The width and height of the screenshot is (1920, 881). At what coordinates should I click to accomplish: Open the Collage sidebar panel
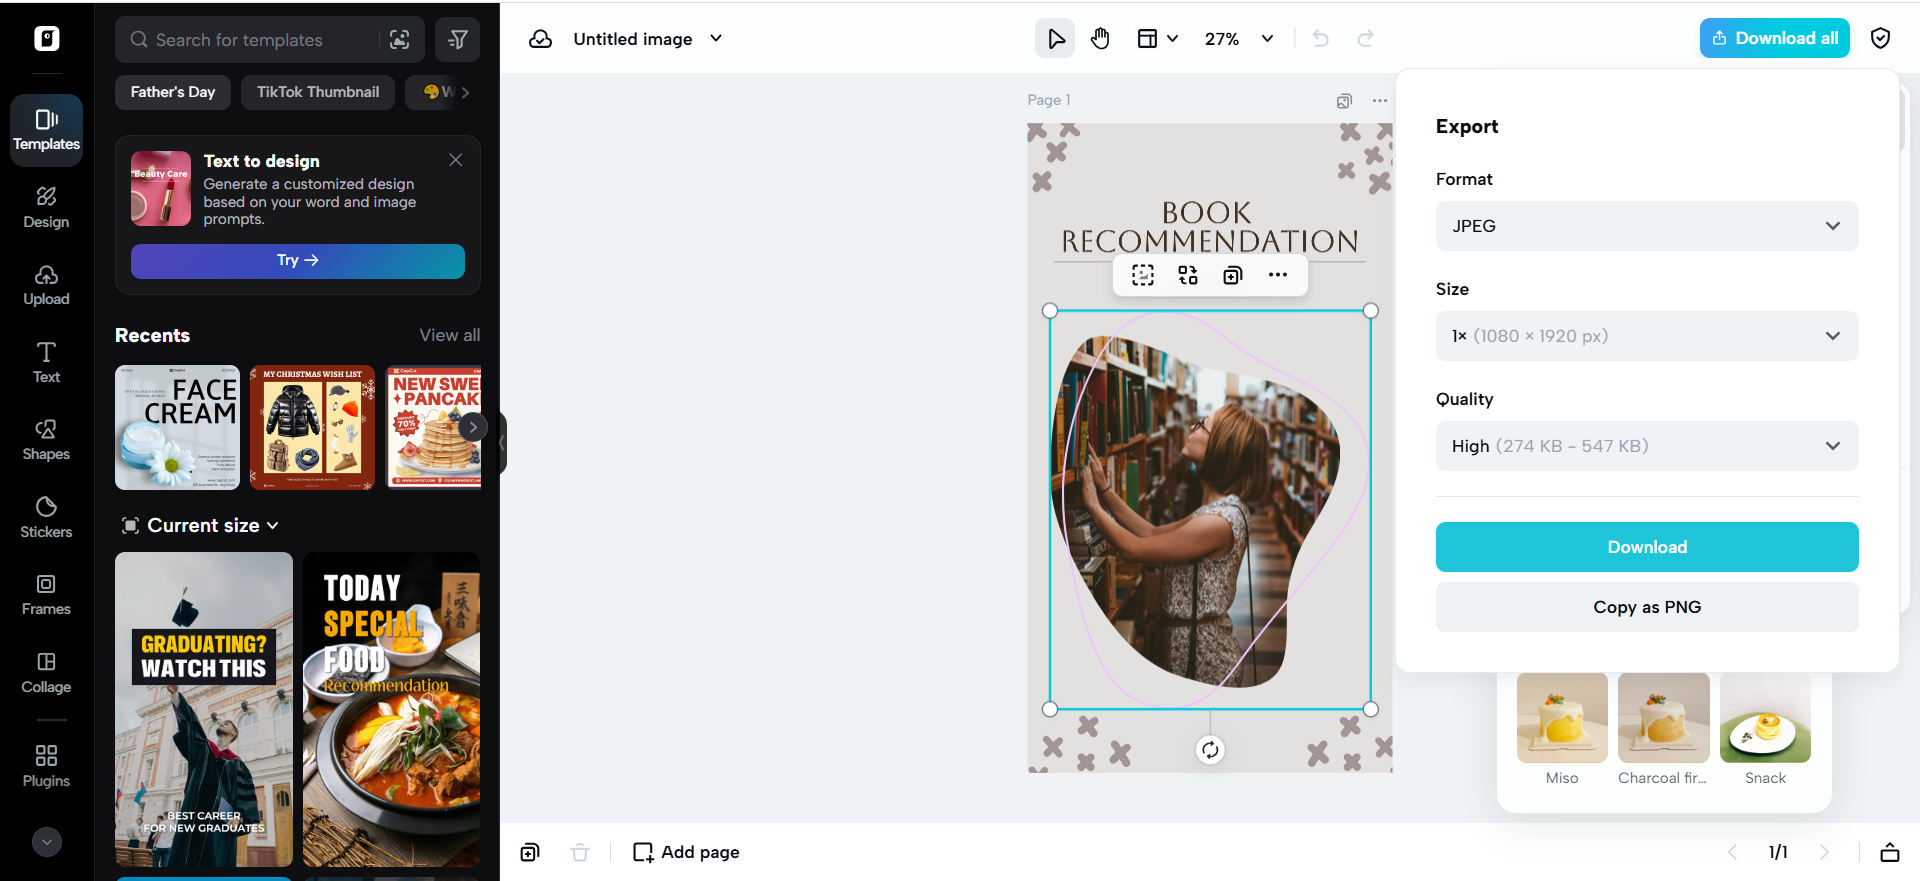tap(47, 673)
